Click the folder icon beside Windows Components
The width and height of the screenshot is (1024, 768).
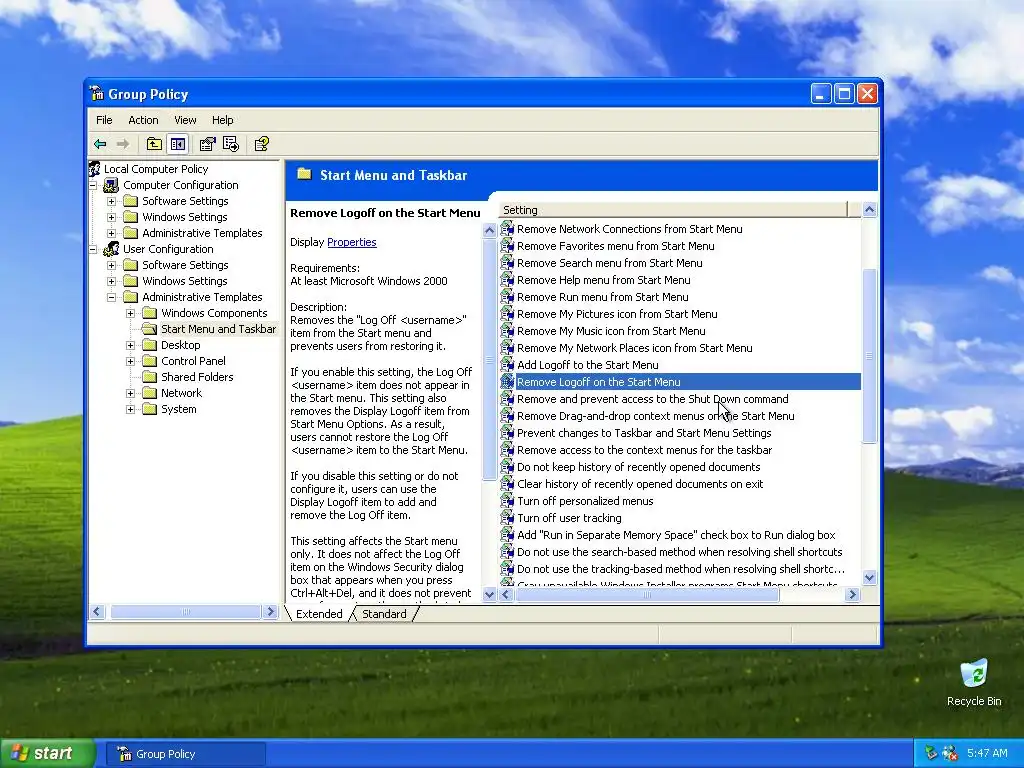coord(150,313)
